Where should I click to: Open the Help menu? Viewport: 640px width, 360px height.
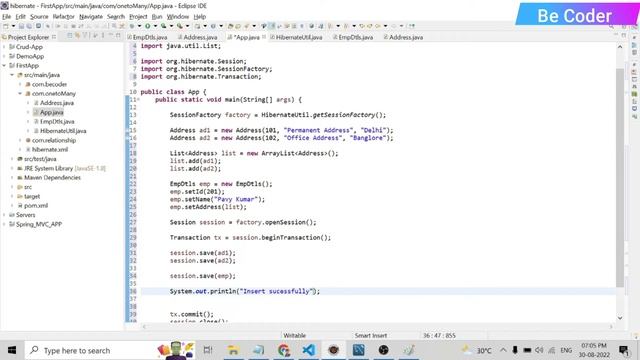coord(200,17)
